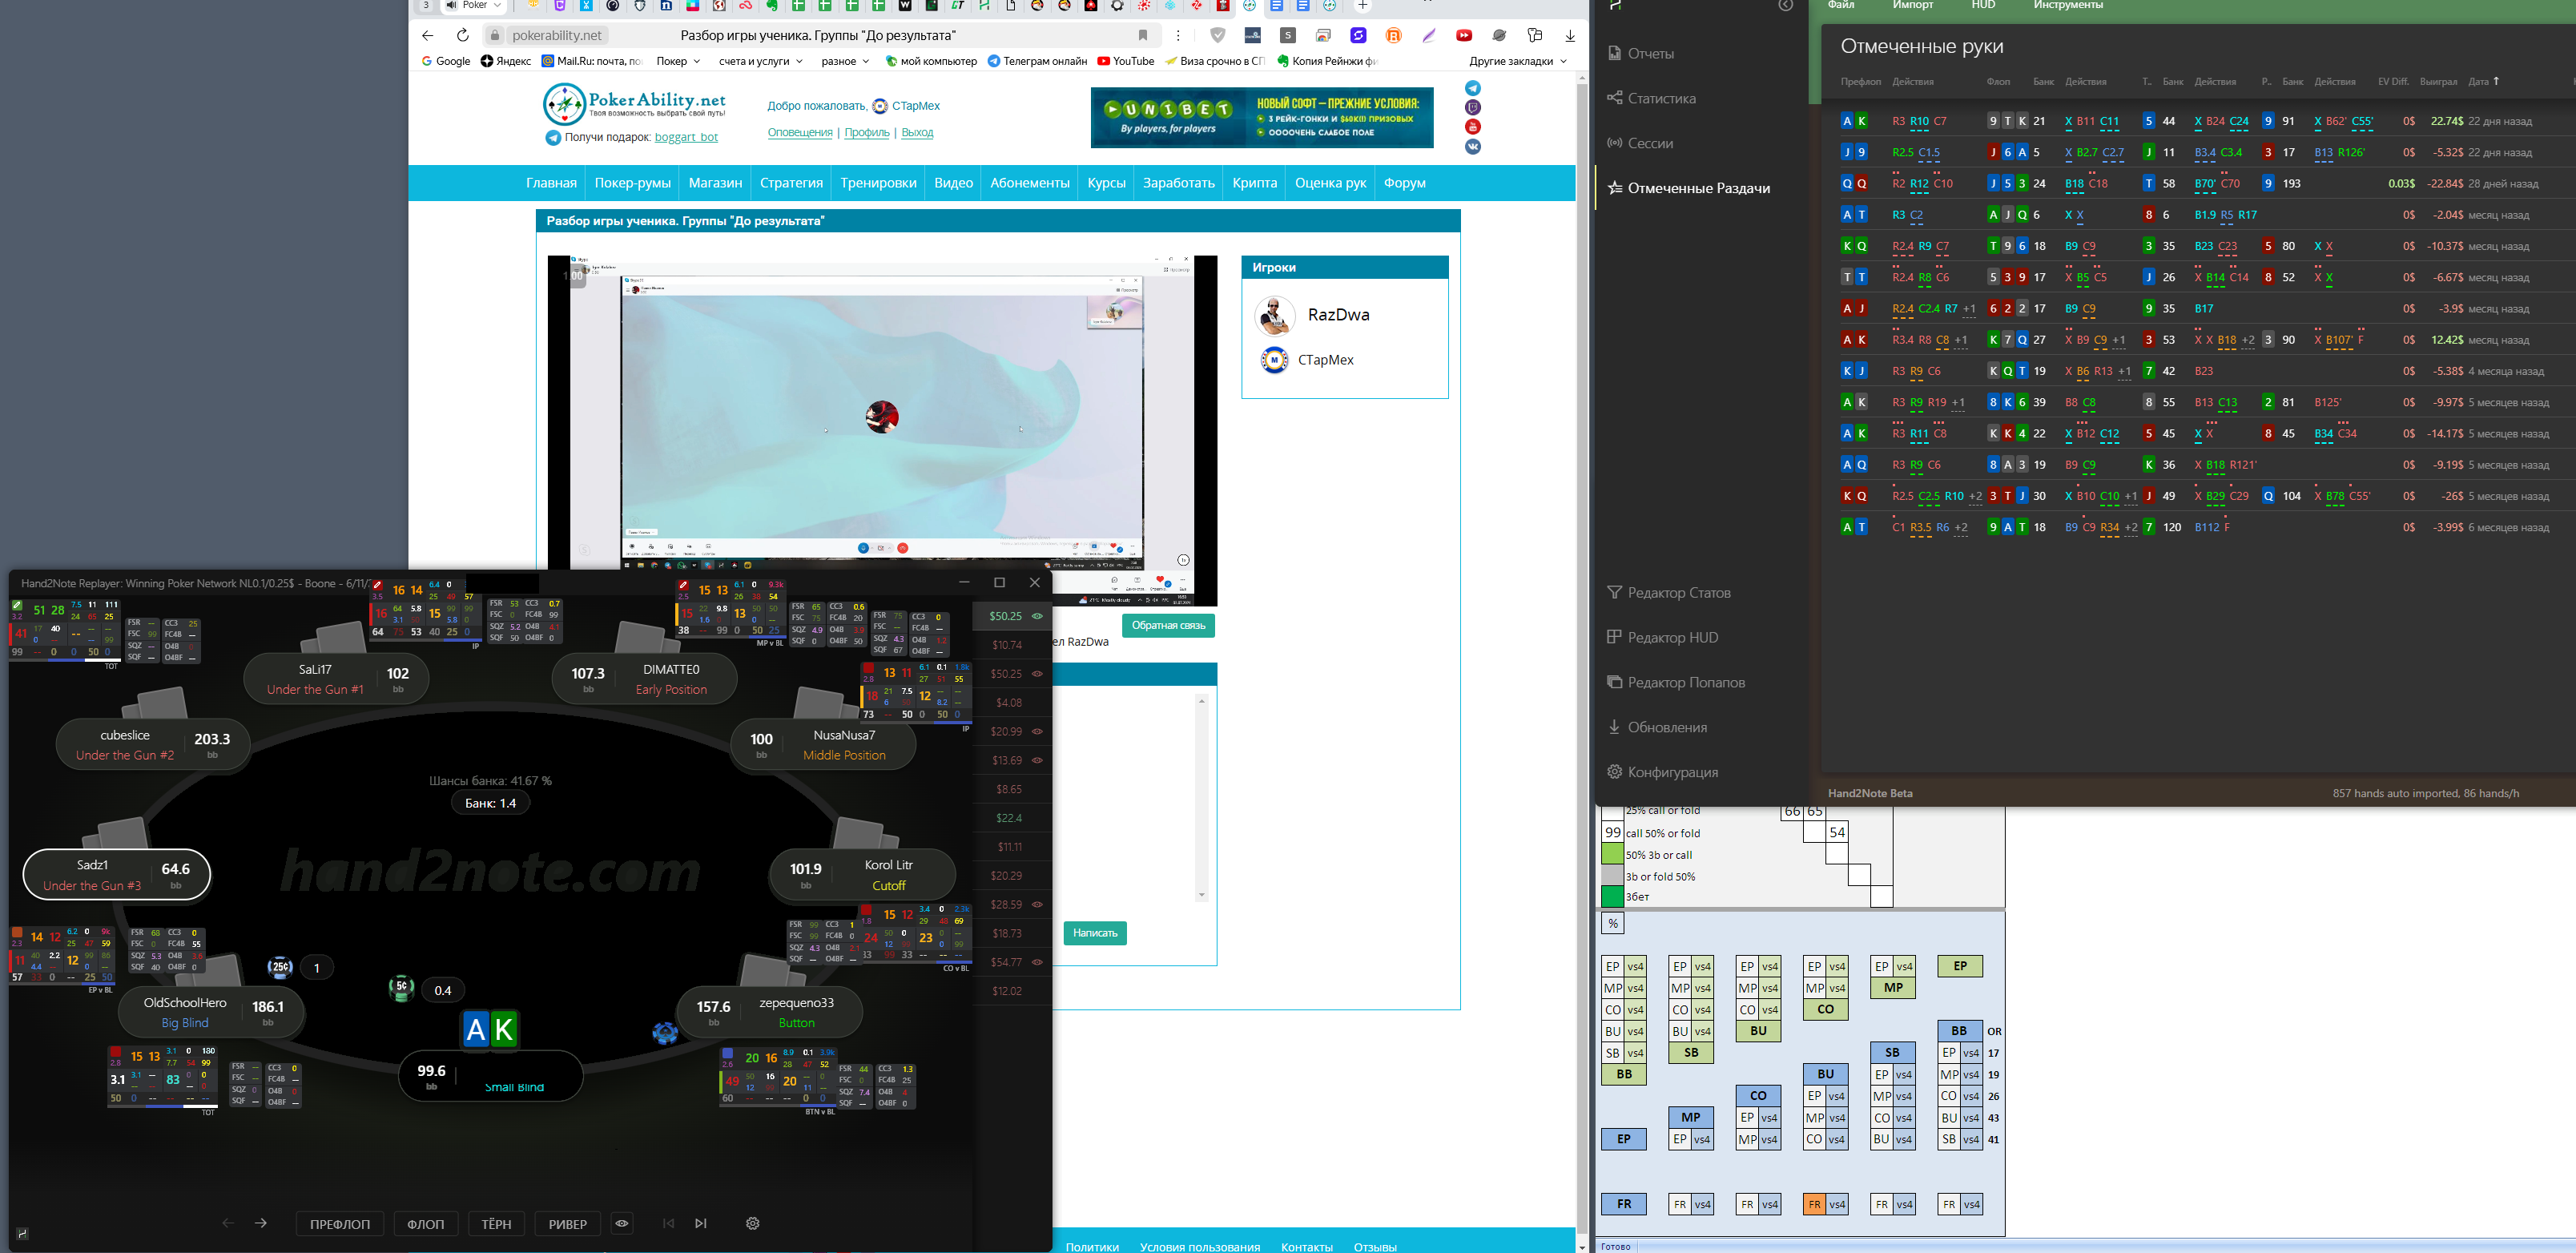This screenshot has height=1253, width=2576.
Task: Bookmark the page via address bar icon
Action: (1143, 35)
